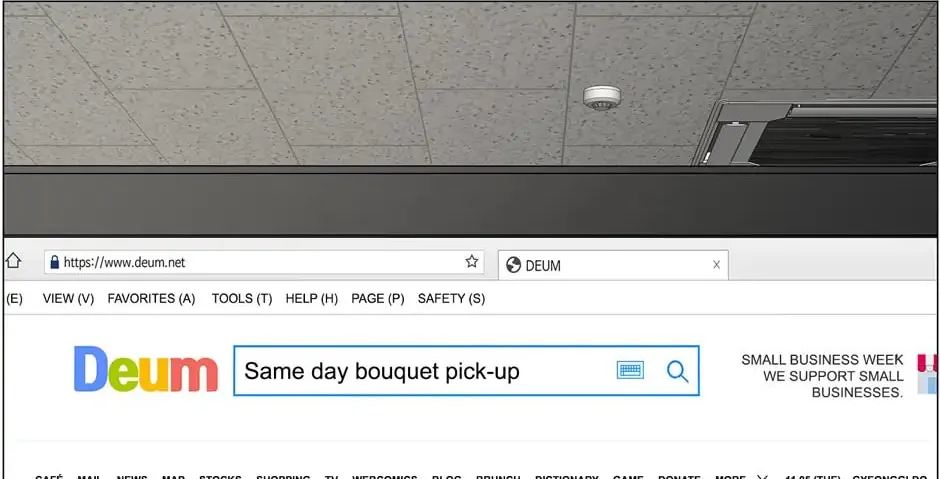Viewport: 940px width, 479px height.
Task: Open the Small Business Week banner
Action: coord(839,376)
